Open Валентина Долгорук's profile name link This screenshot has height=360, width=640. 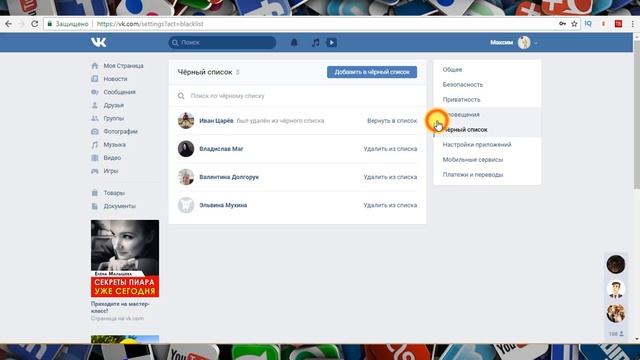[229, 177]
